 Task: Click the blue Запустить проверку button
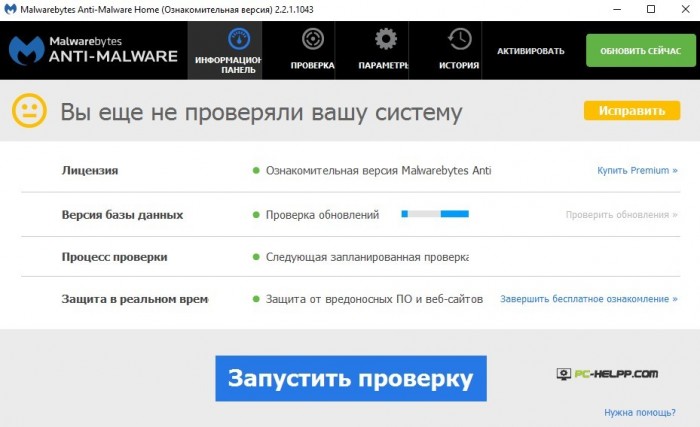pyautogui.click(x=351, y=378)
